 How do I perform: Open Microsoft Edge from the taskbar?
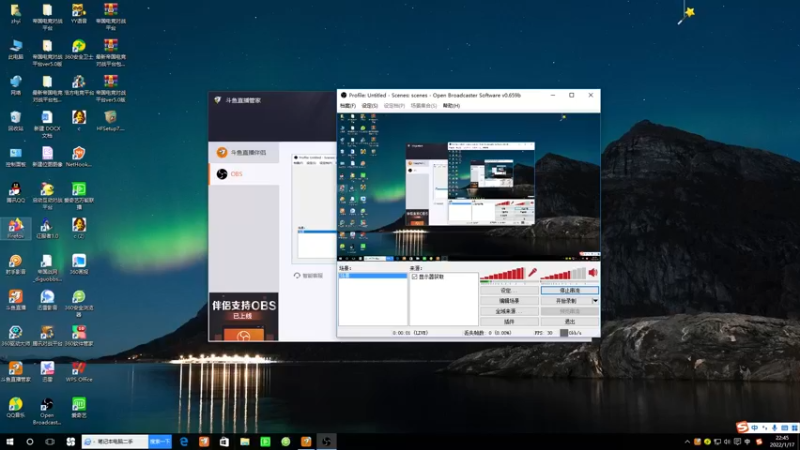tap(184, 442)
